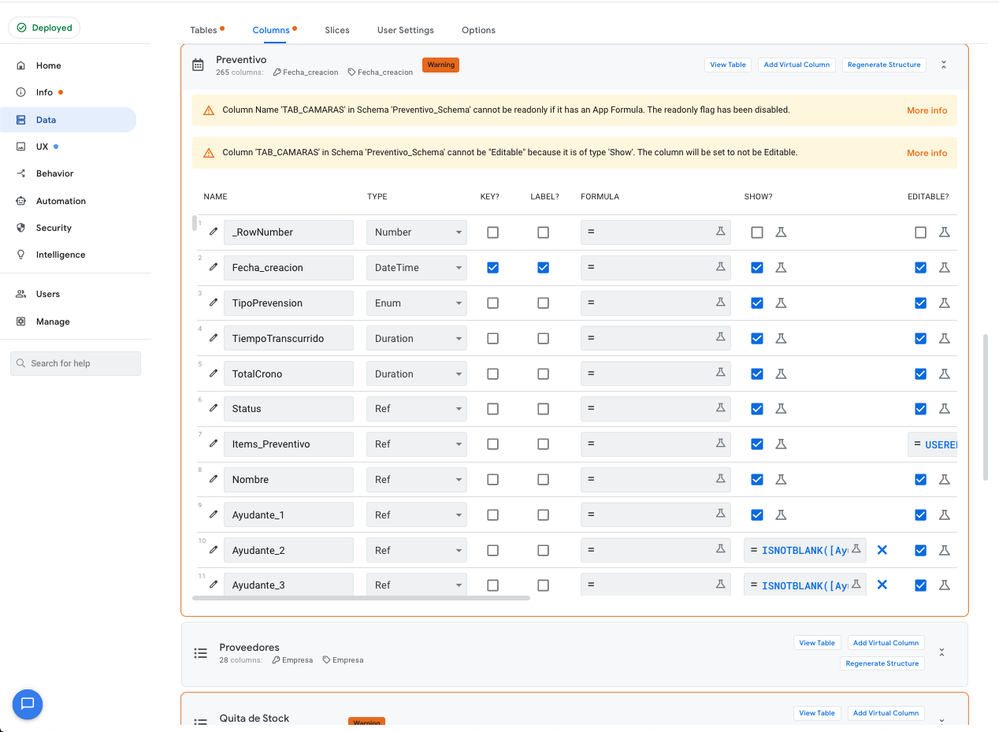
Task: Expand the Proveedores table section
Action: (942, 652)
